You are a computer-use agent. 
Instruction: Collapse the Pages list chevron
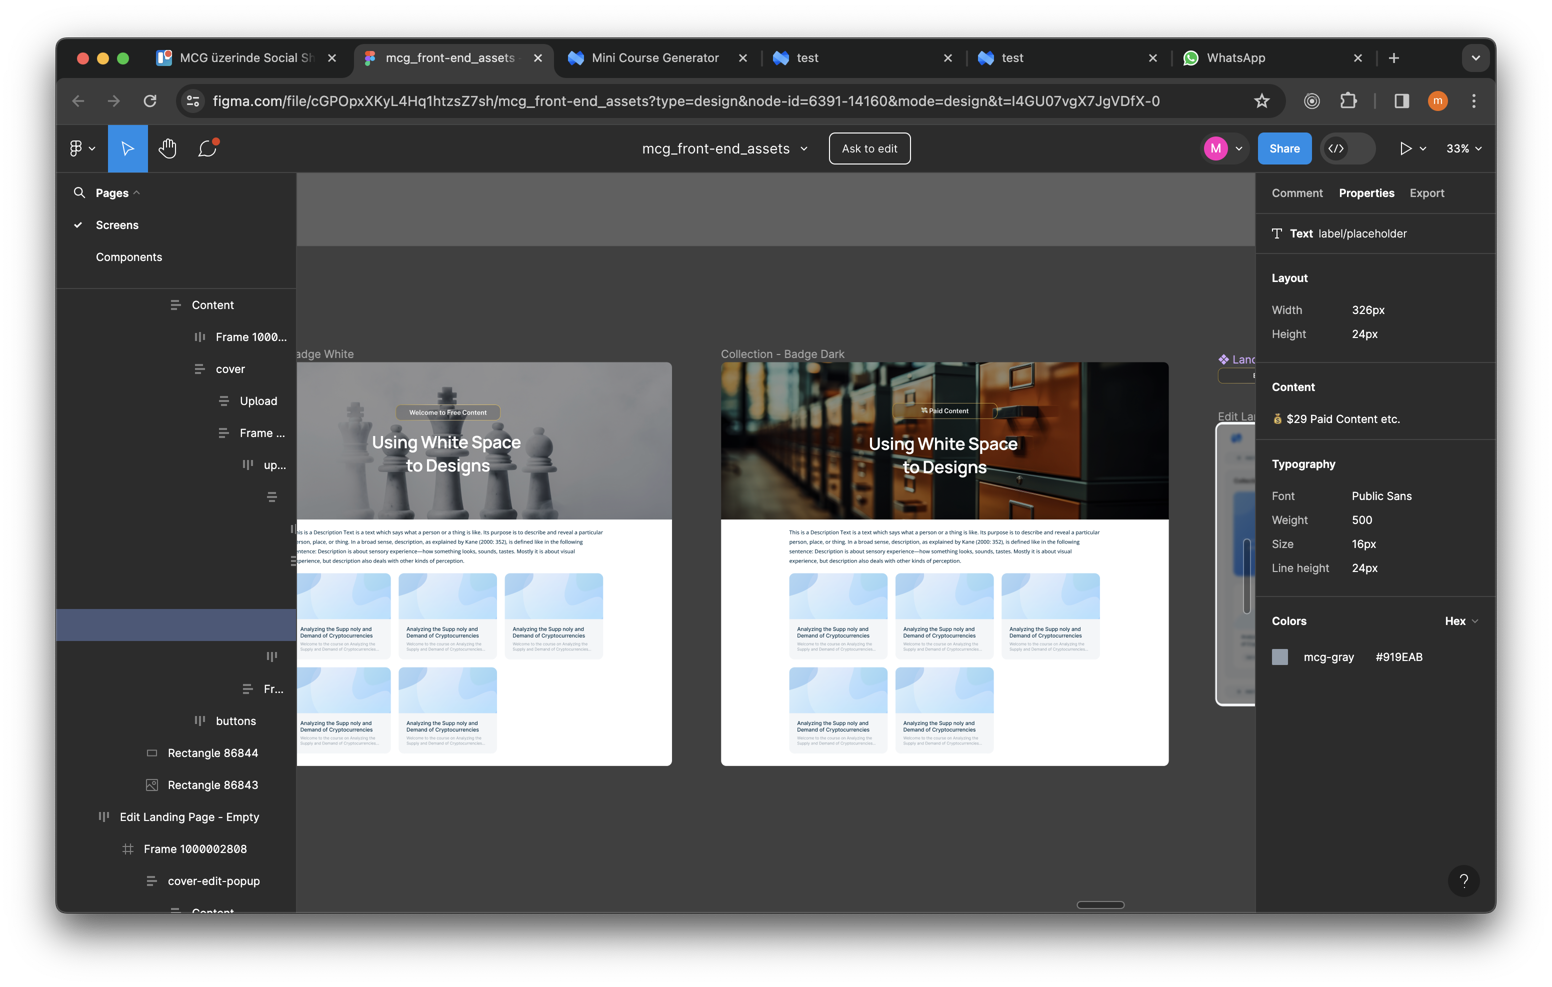click(x=137, y=192)
